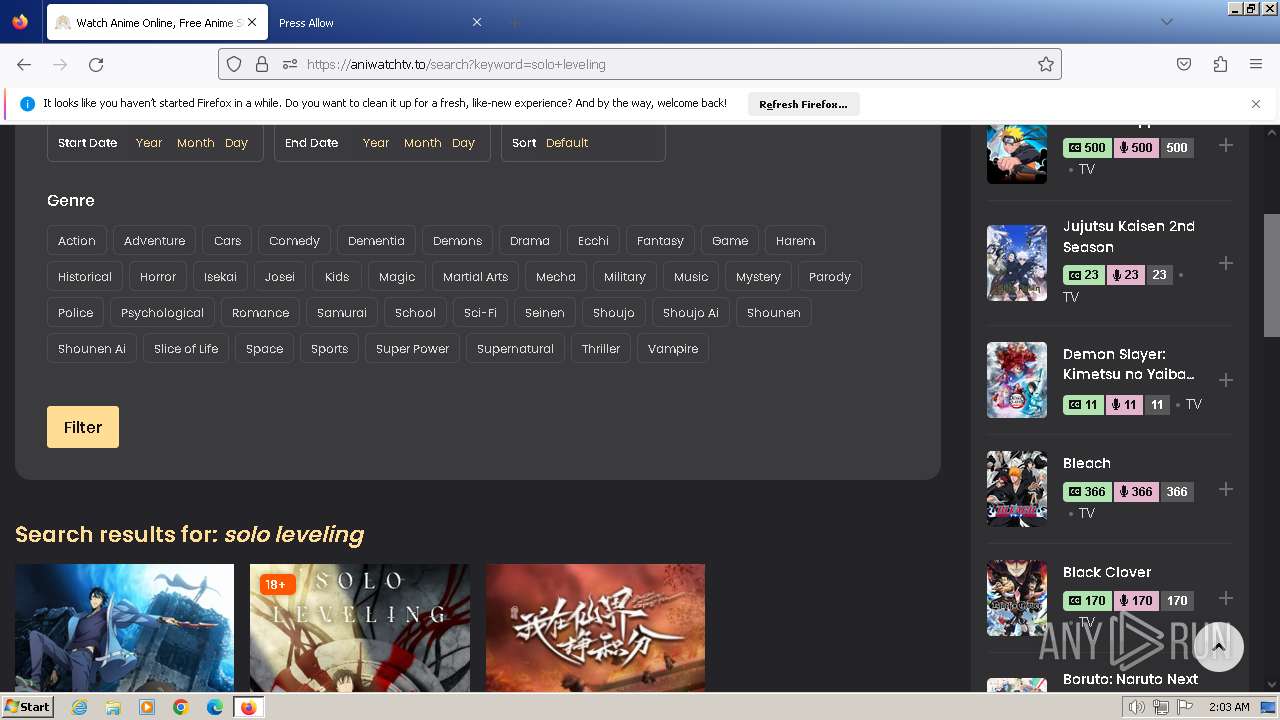Click the address bar URL field
1280x720 pixels.
coord(640,64)
